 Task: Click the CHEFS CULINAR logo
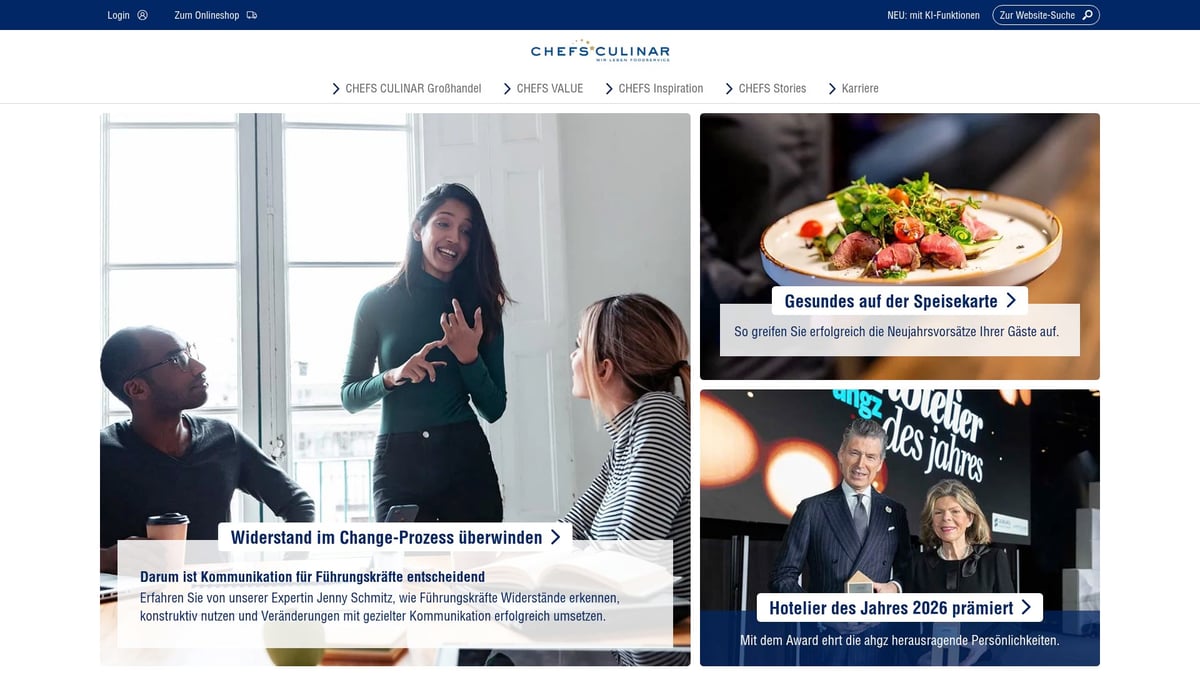click(600, 53)
